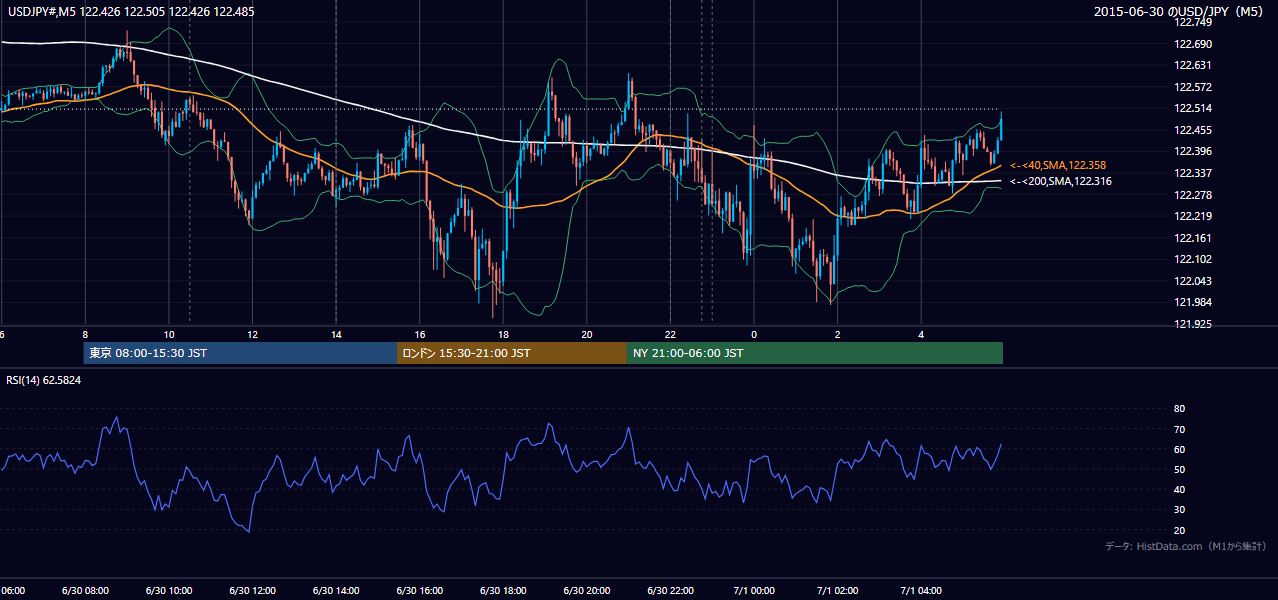1278x600 pixels.
Task: Click price axis value 122.631
Action: coord(1194,65)
